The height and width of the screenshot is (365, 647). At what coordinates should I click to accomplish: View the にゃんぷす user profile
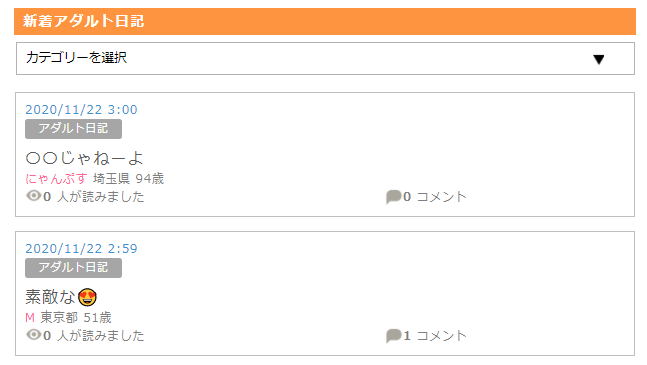click(x=56, y=179)
